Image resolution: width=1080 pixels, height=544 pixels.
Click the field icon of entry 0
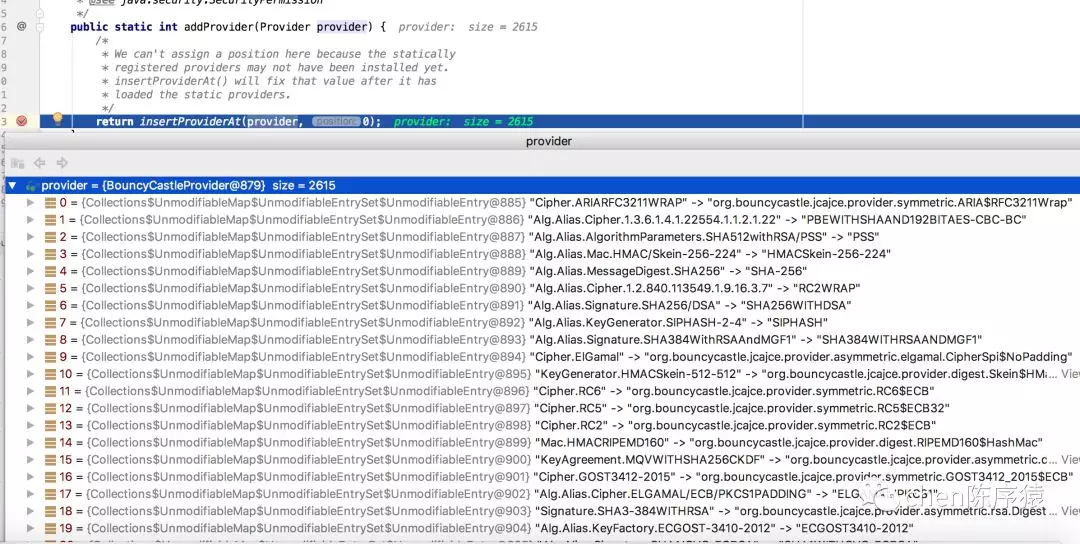pyautogui.click(x=50, y=202)
